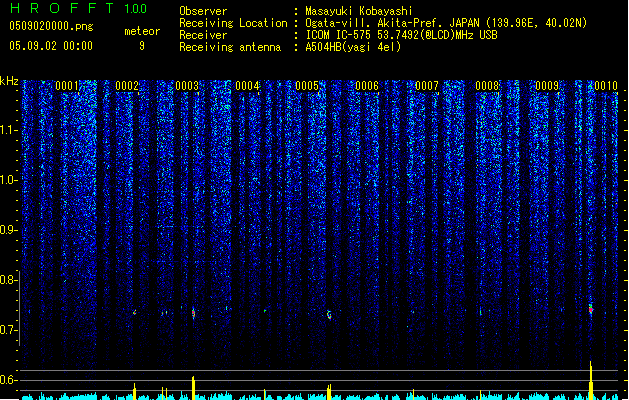Click the tallest yellow power spike below 0010
This screenshot has width=629, height=400.
590,380
